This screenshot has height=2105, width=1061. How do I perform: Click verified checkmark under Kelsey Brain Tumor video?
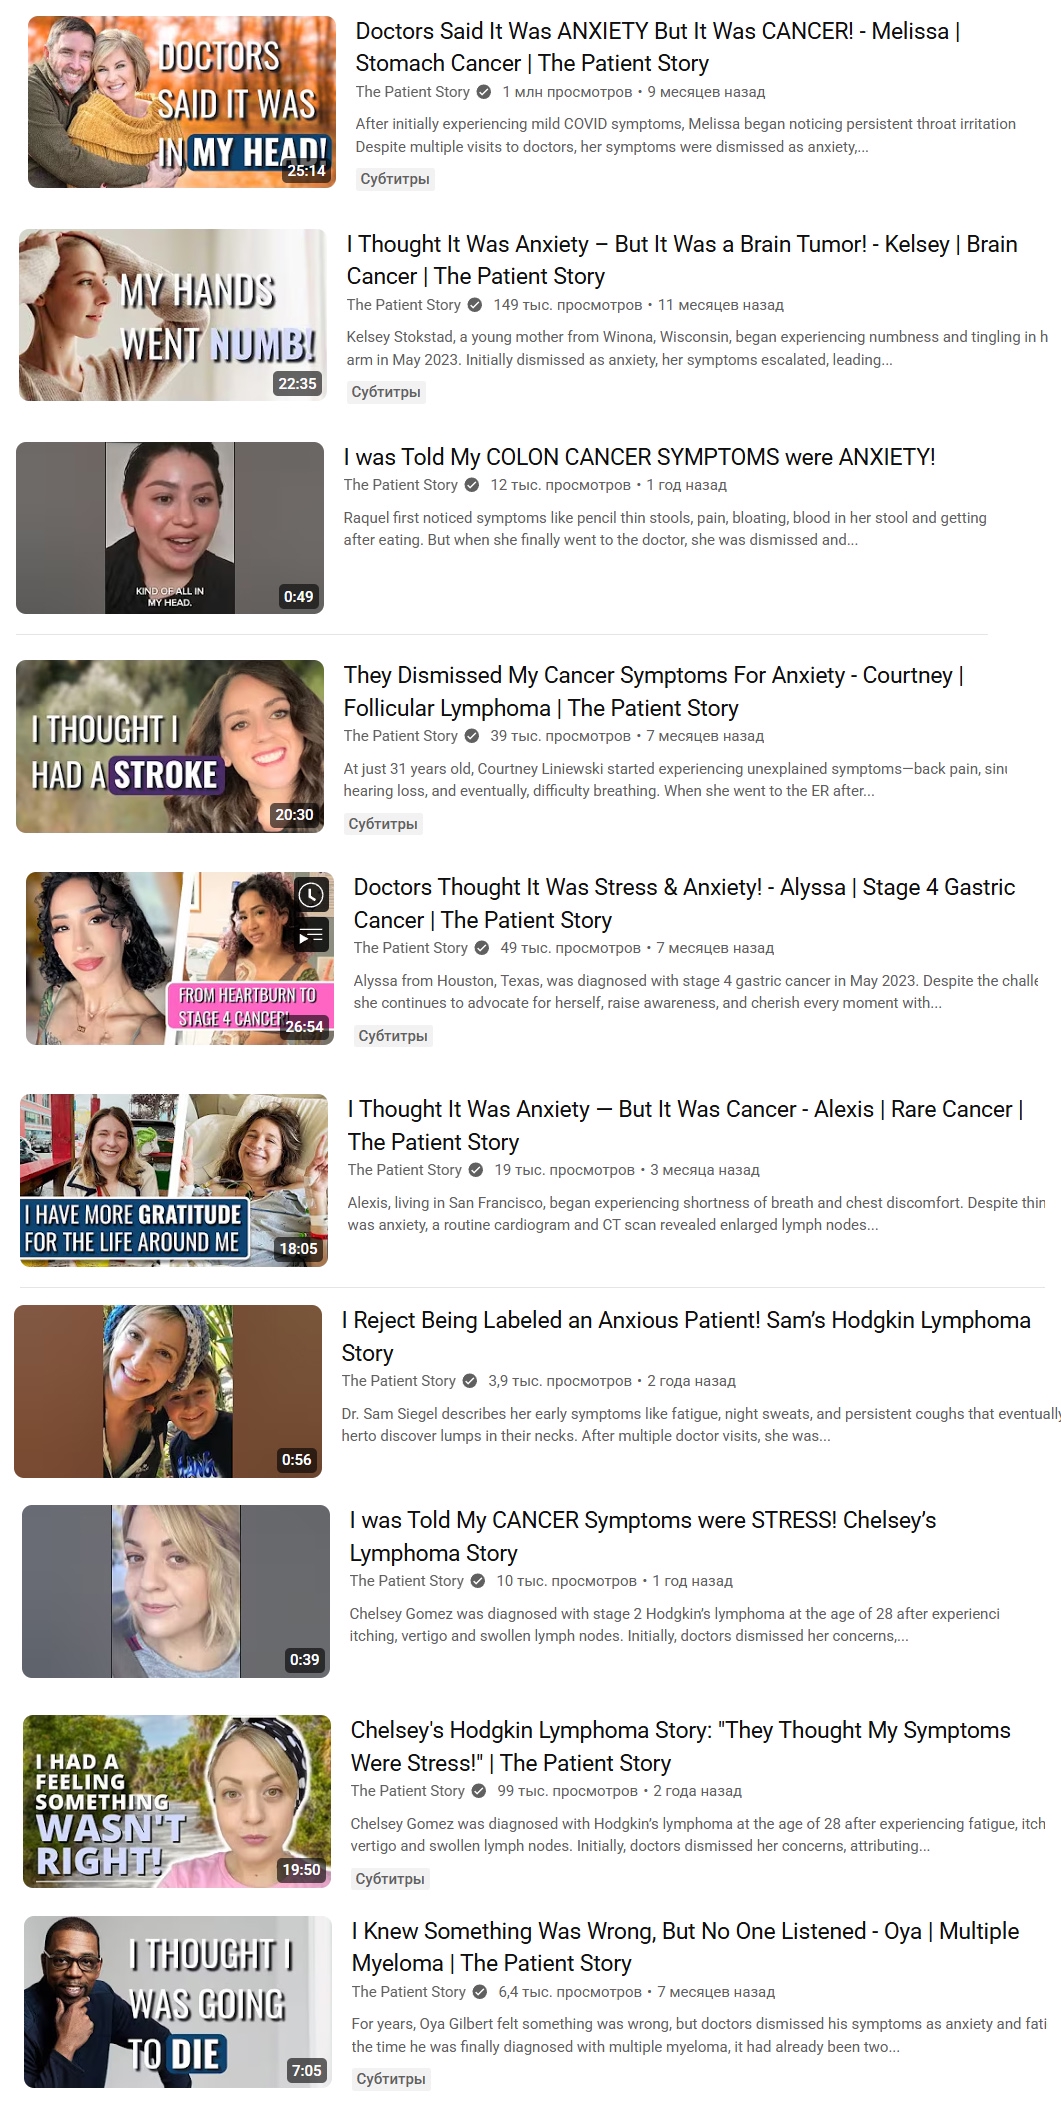pyautogui.click(x=475, y=305)
